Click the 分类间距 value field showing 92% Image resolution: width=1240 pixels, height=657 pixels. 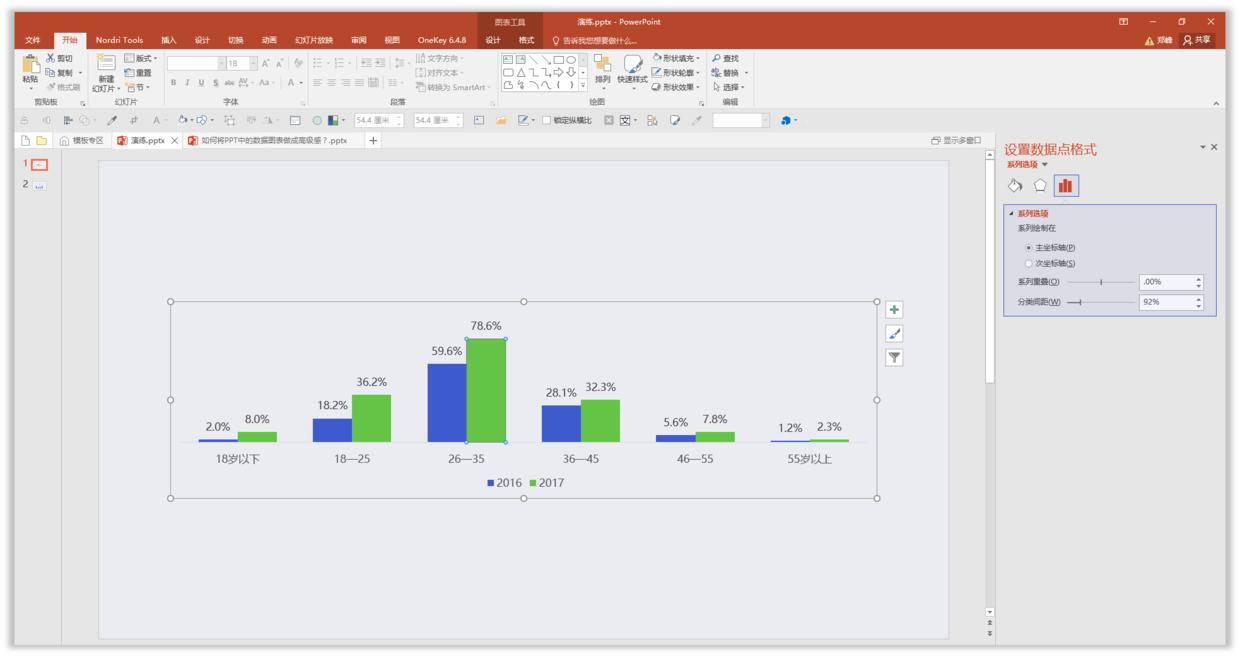coord(1166,302)
